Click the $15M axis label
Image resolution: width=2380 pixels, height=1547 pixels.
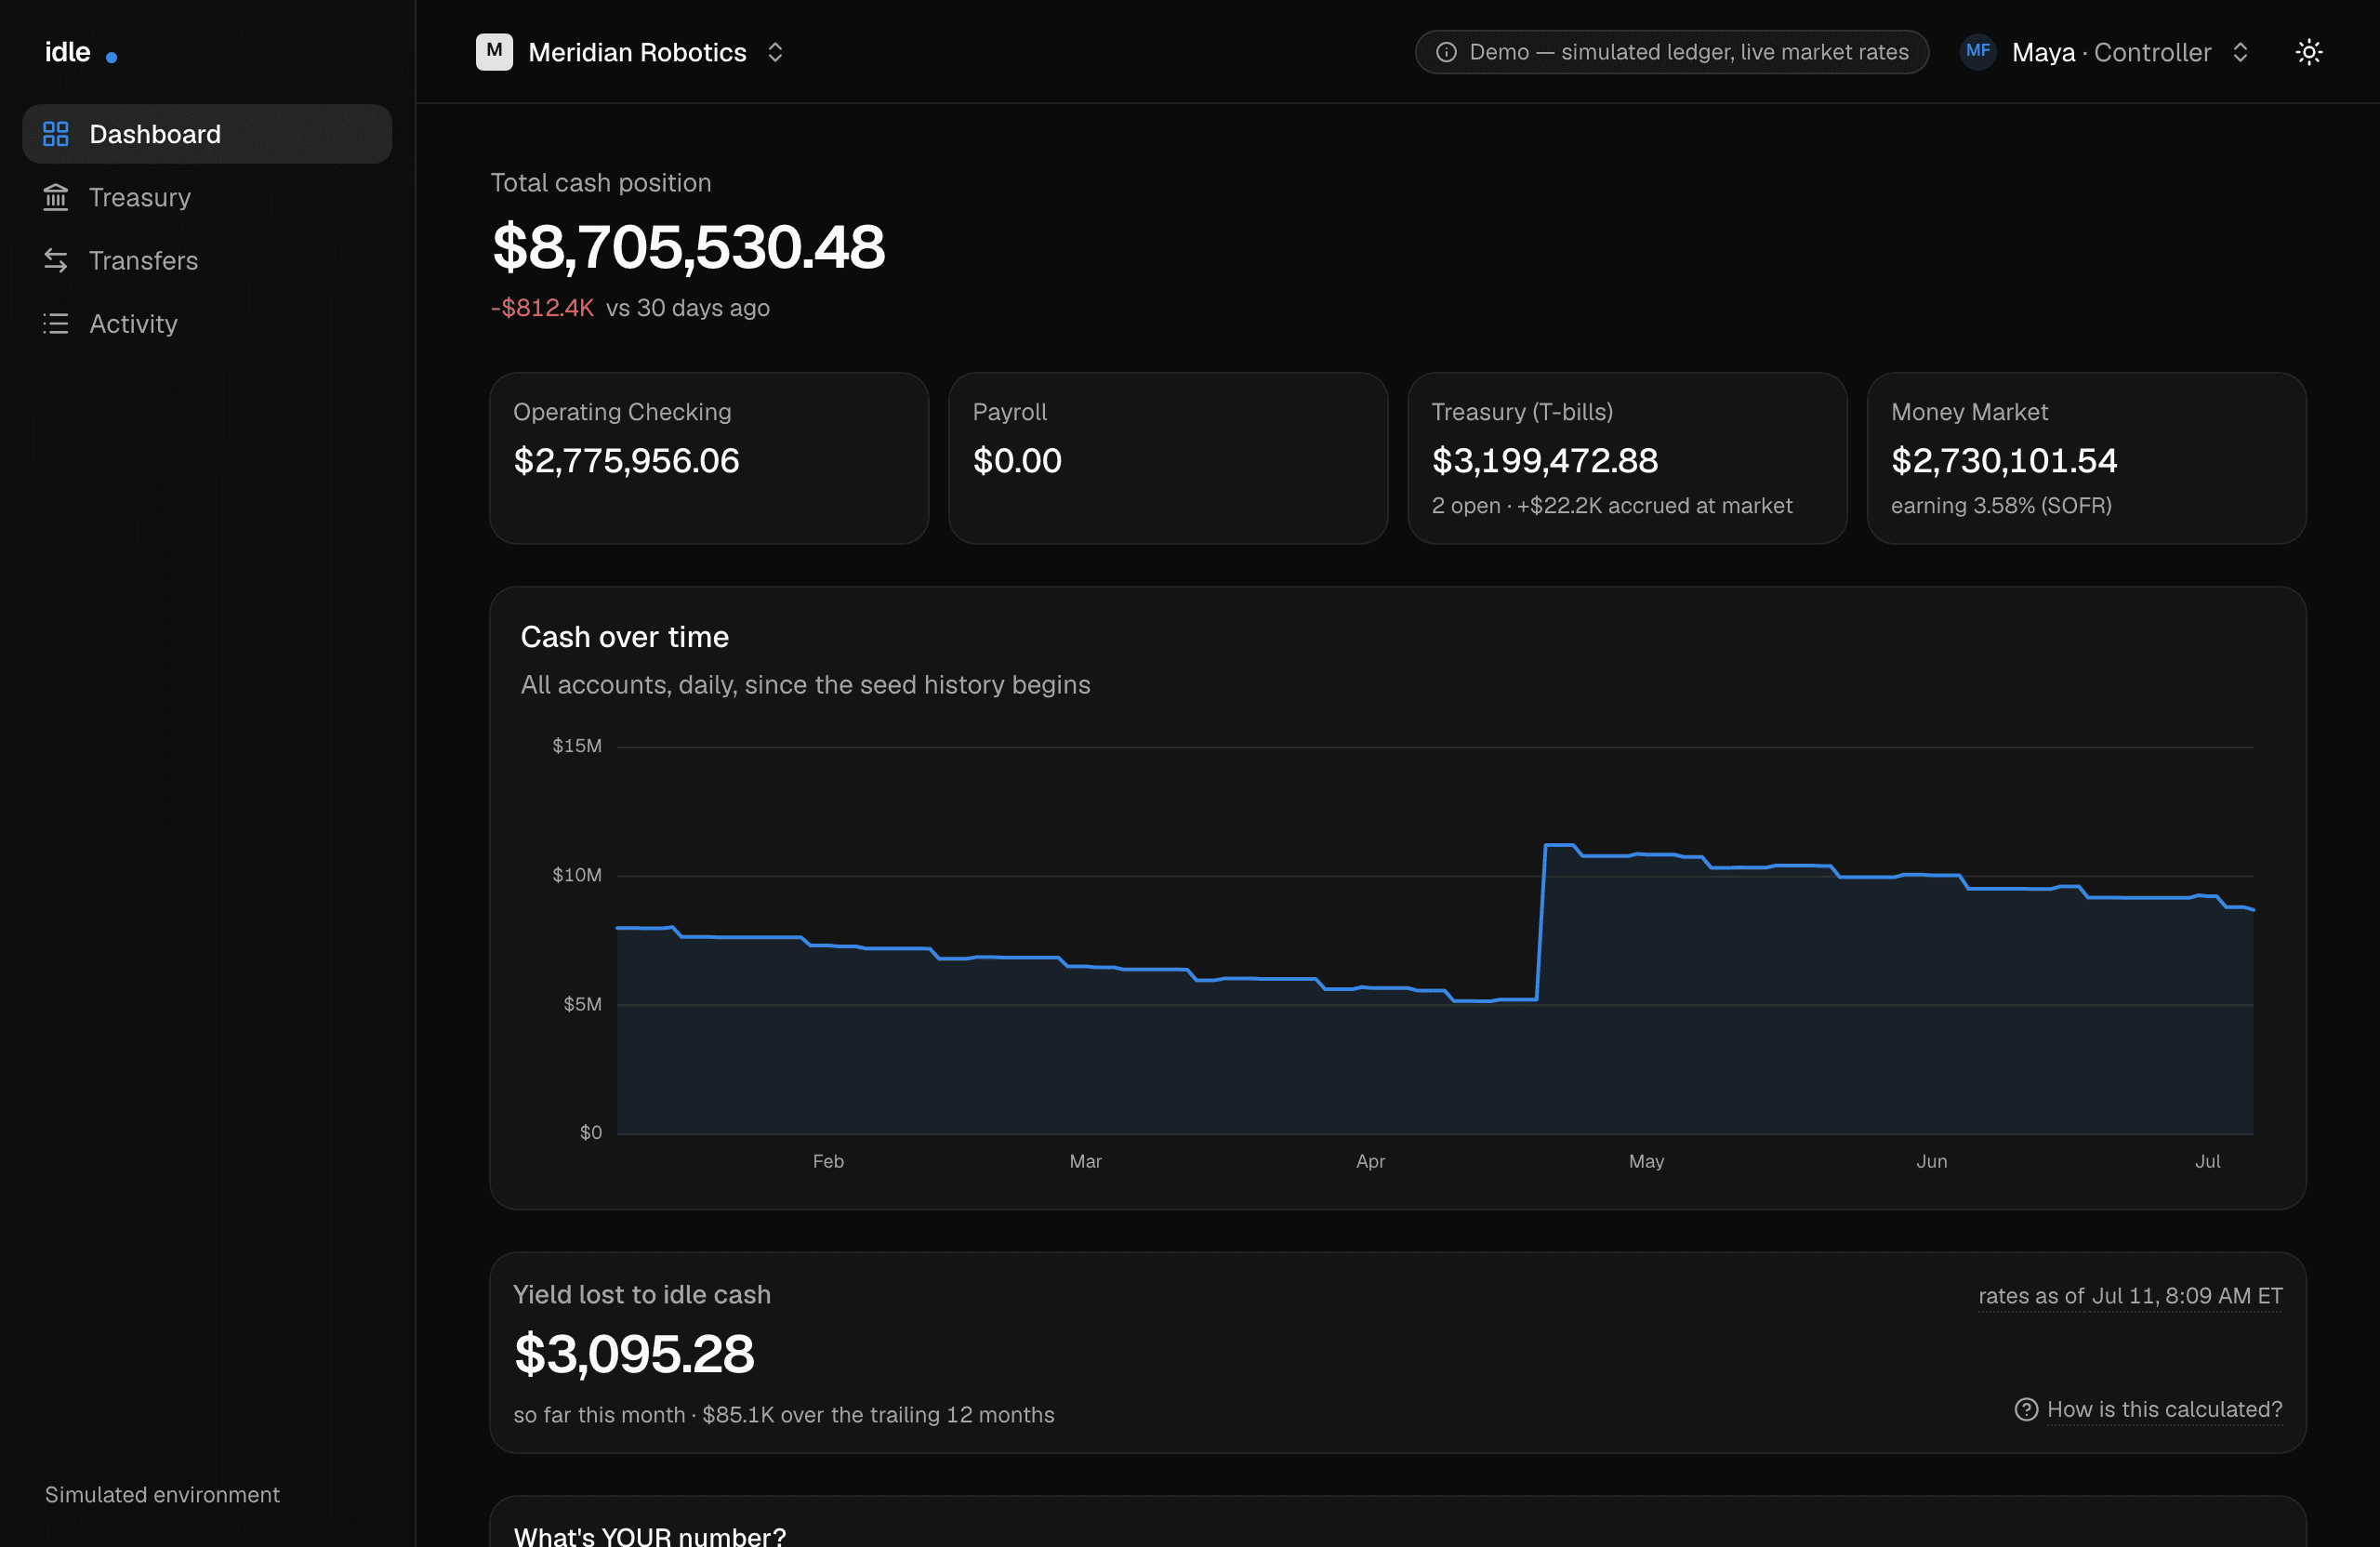tap(577, 746)
